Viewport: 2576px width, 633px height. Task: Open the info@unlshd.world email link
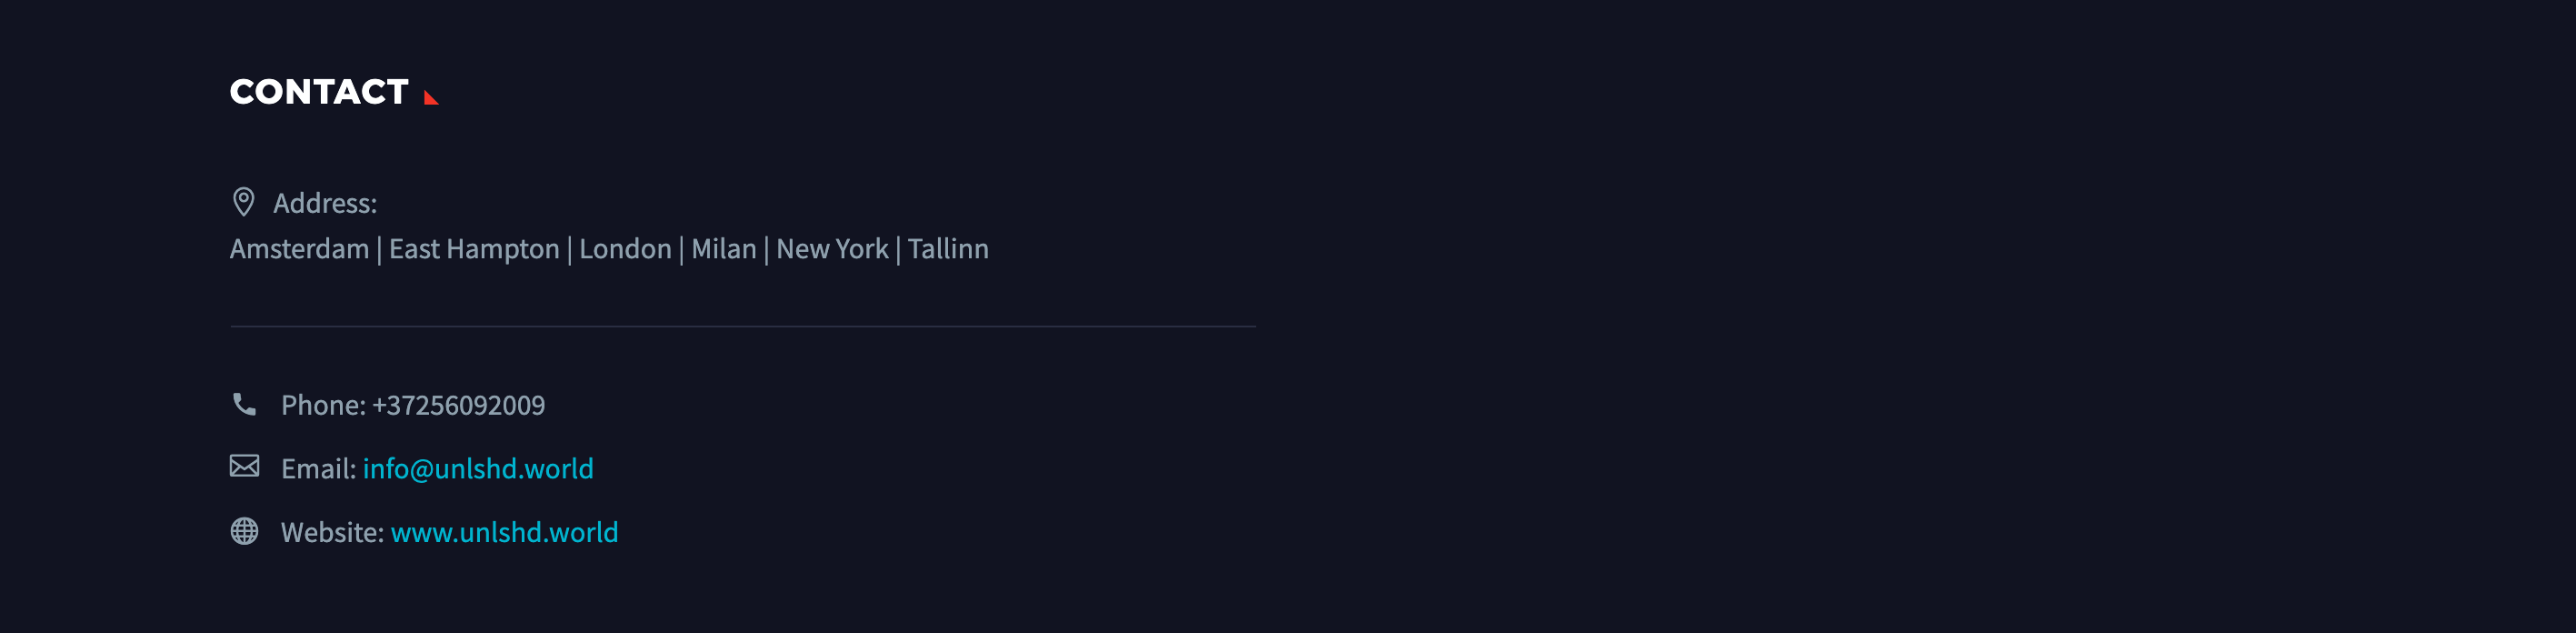coord(478,468)
